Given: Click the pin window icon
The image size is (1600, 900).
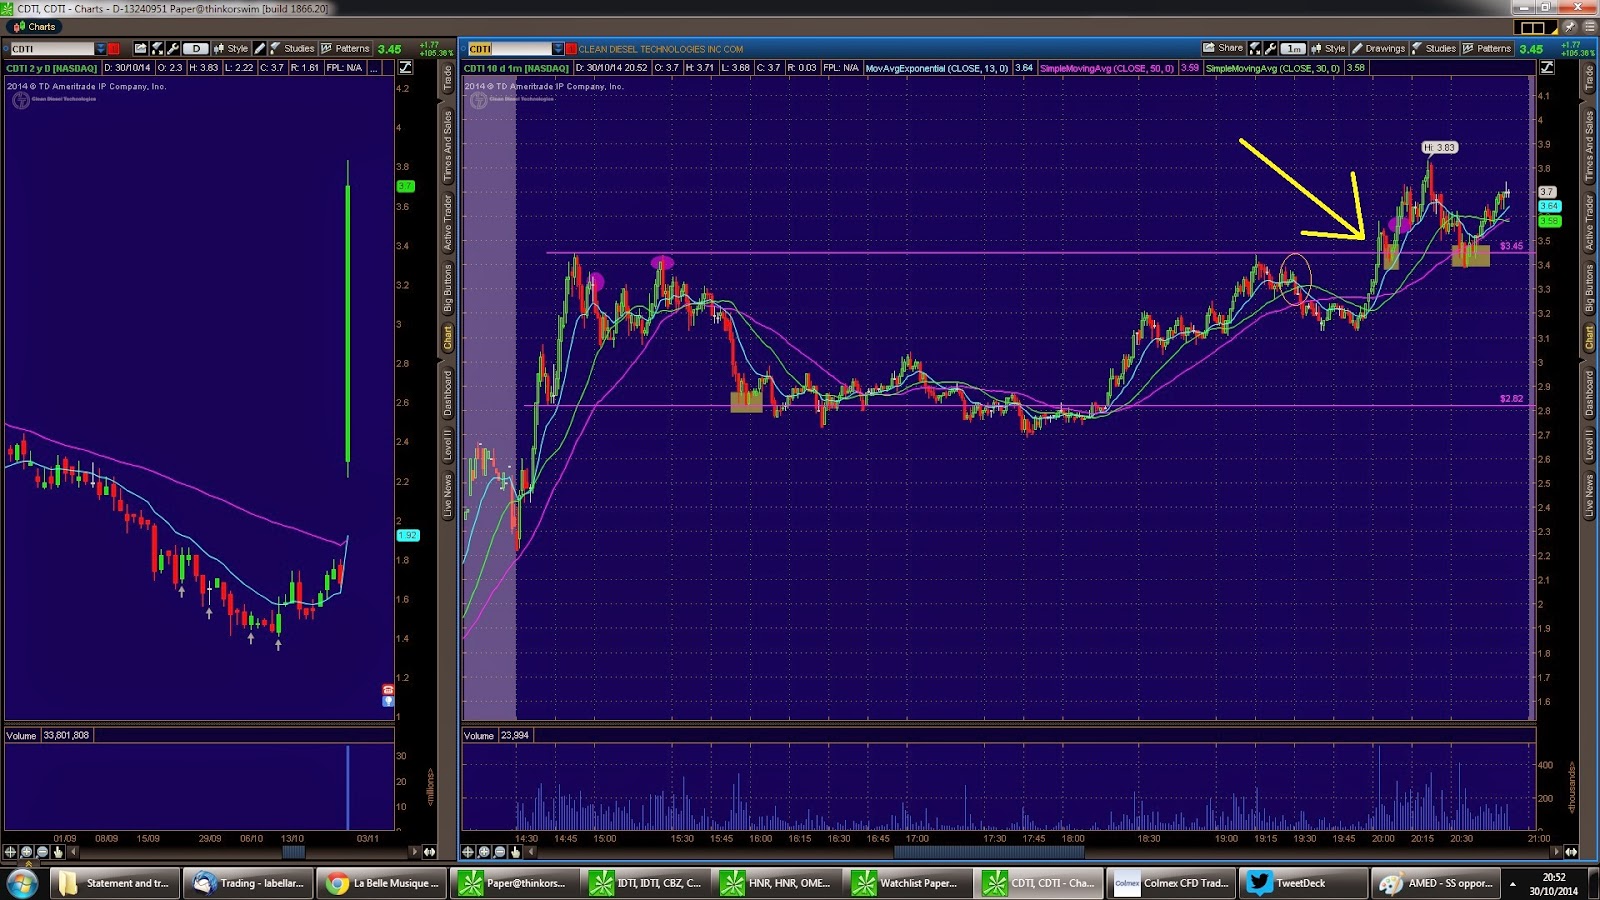Looking at the screenshot, I should [1569, 27].
